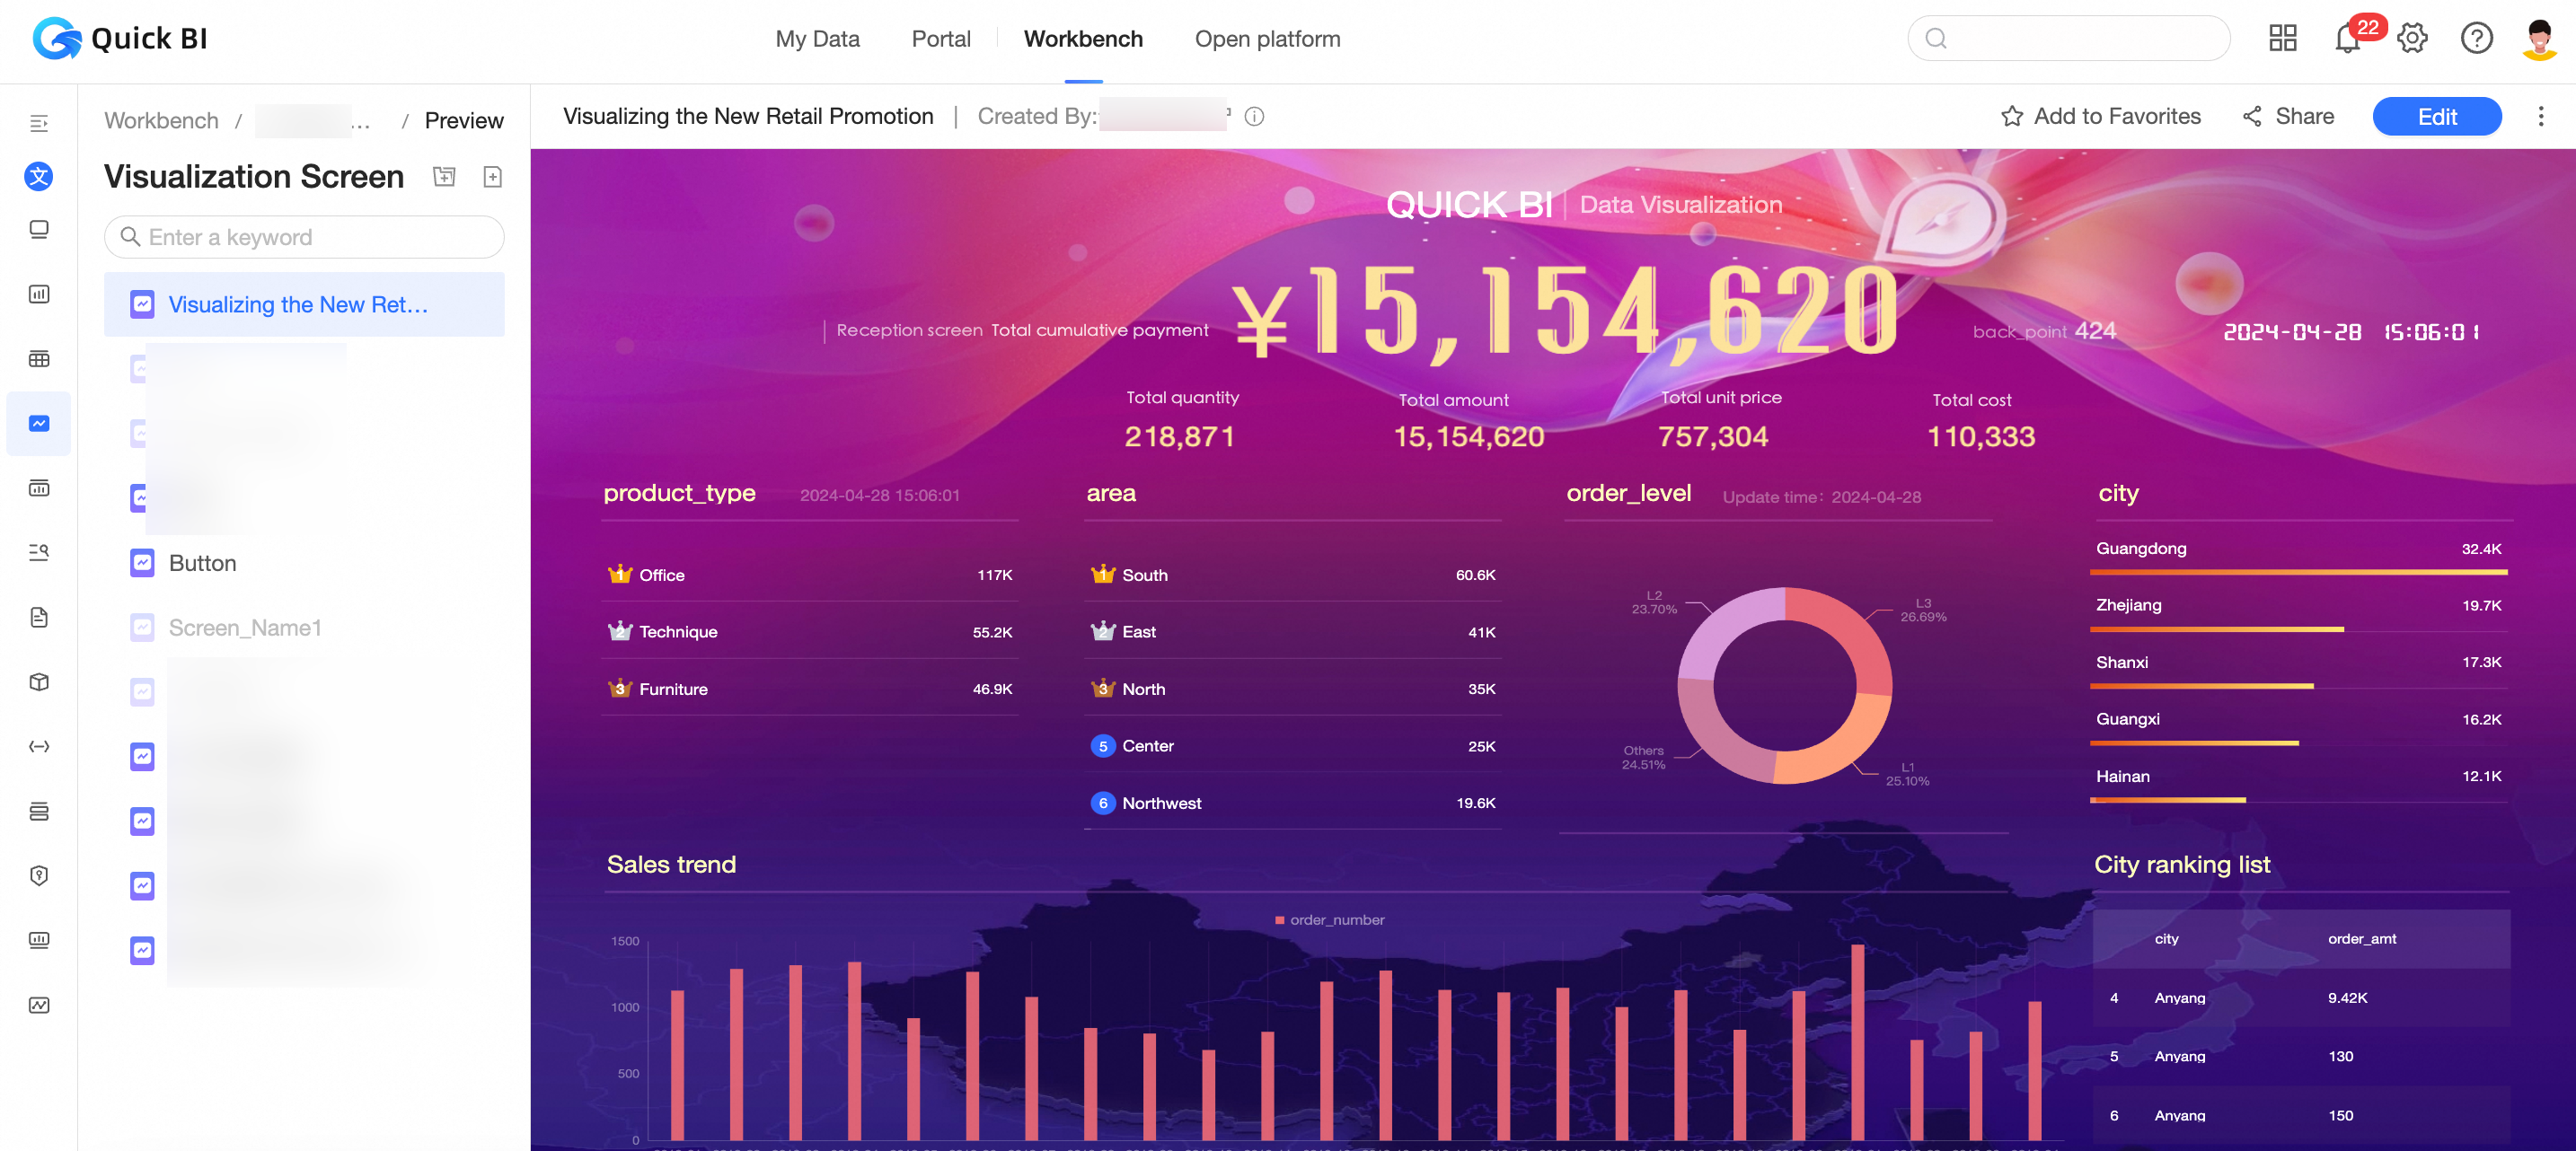Open the user avatar menu

pos(2539,39)
